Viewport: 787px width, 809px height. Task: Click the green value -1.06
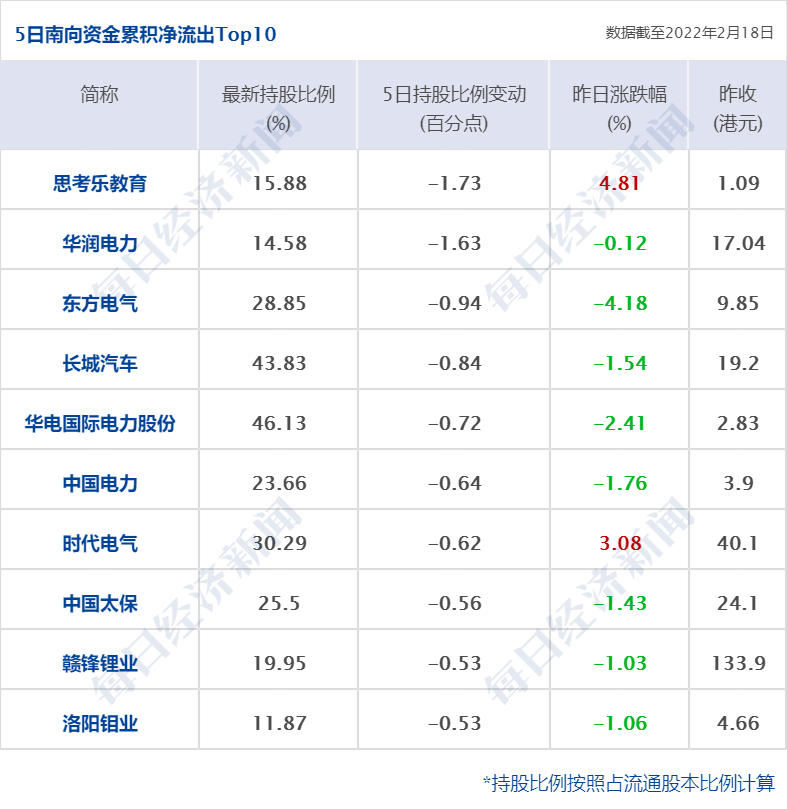620,723
